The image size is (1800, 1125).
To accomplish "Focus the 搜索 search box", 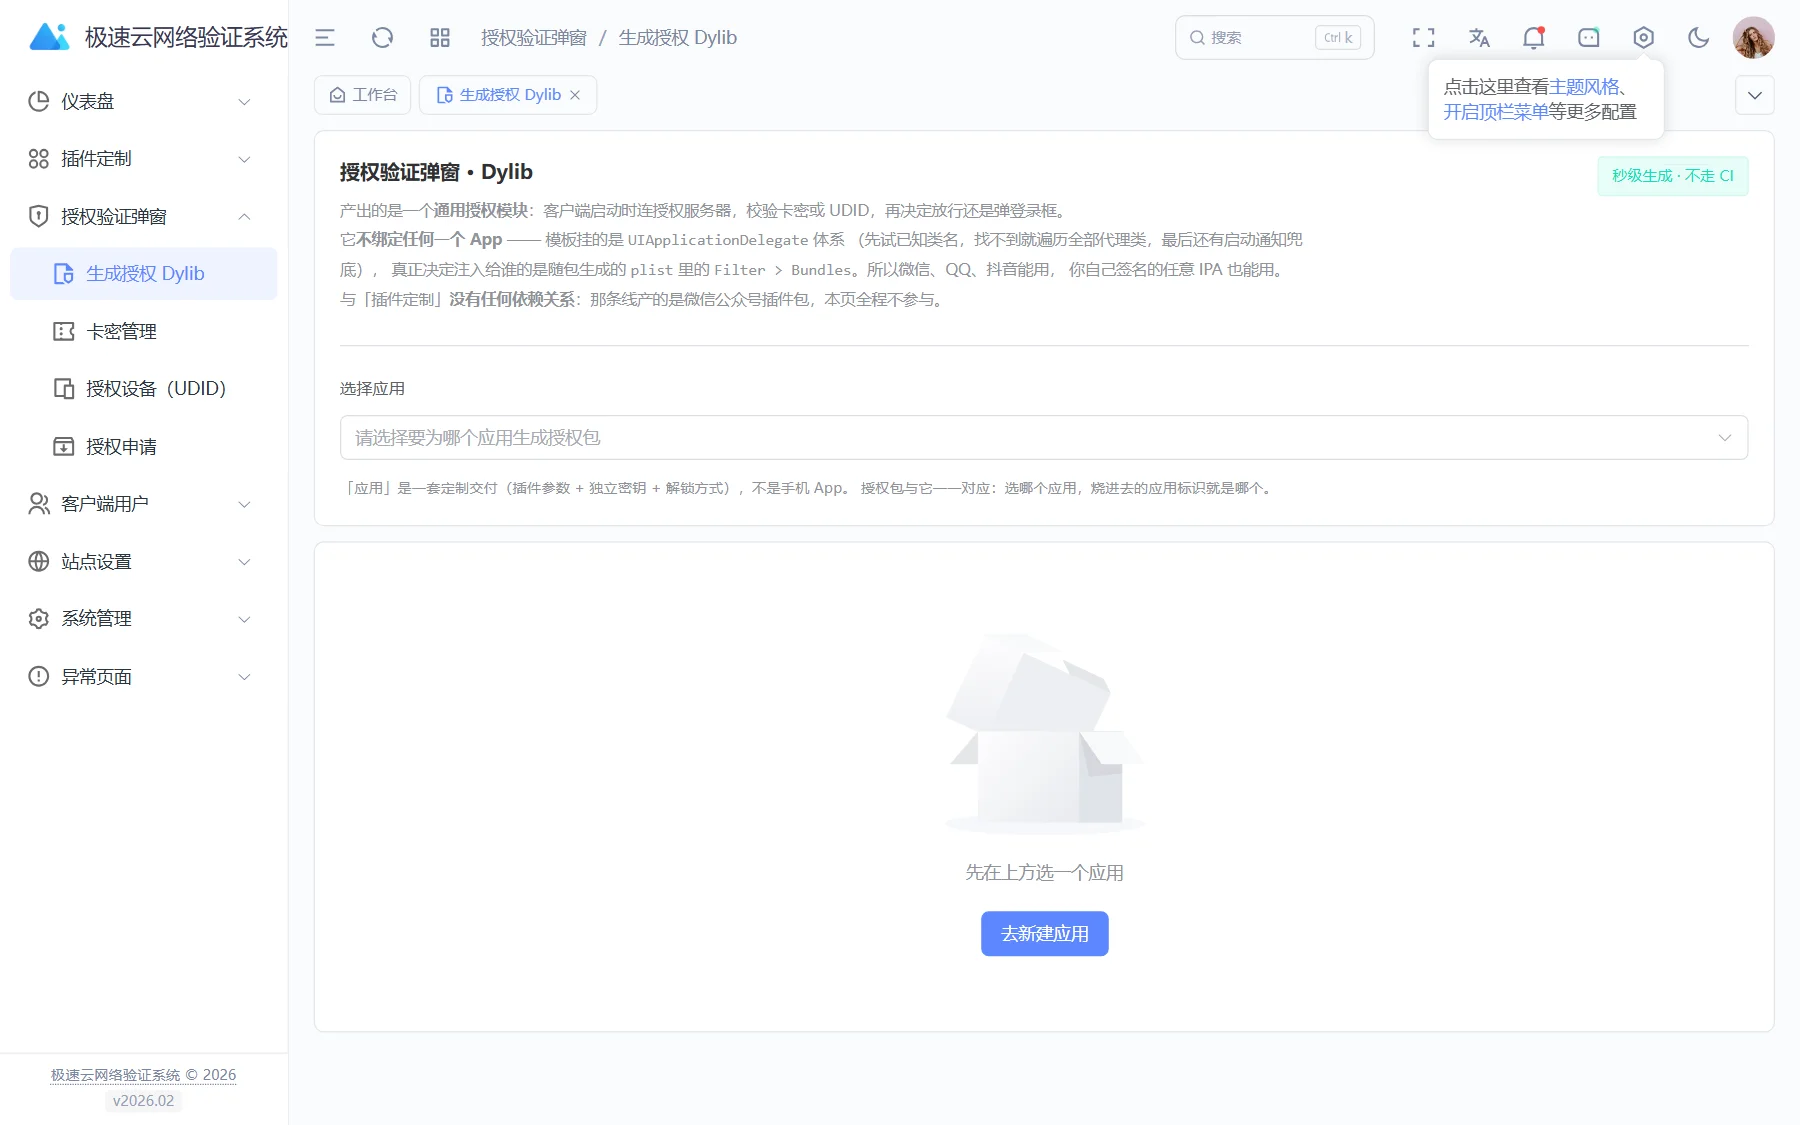I will (1274, 38).
